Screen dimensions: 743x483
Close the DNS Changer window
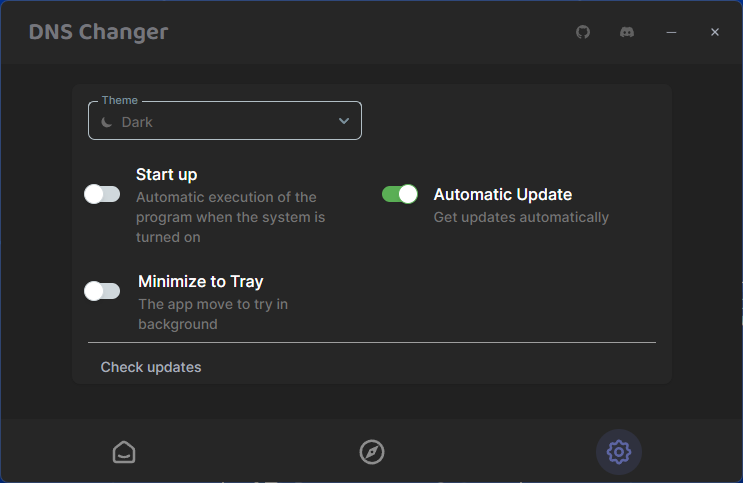point(715,32)
